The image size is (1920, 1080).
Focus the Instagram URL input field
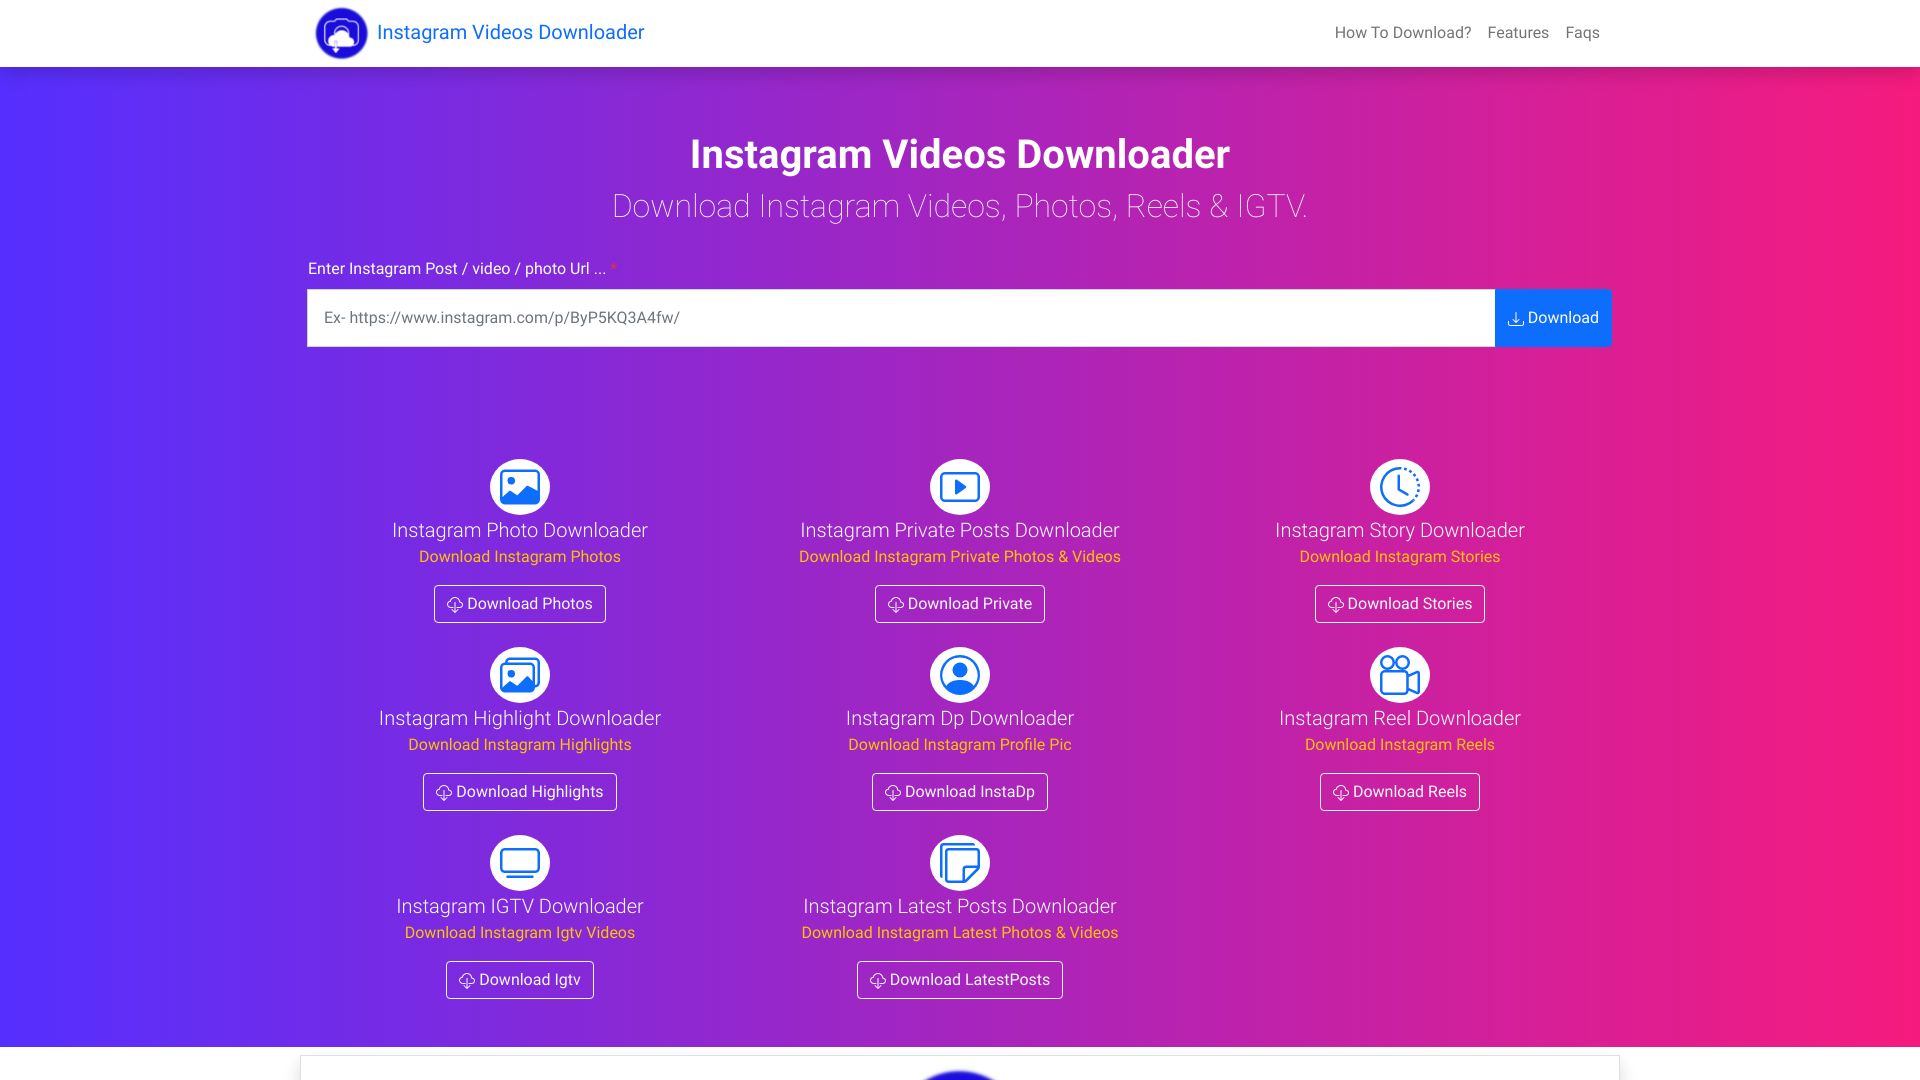point(901,318)
